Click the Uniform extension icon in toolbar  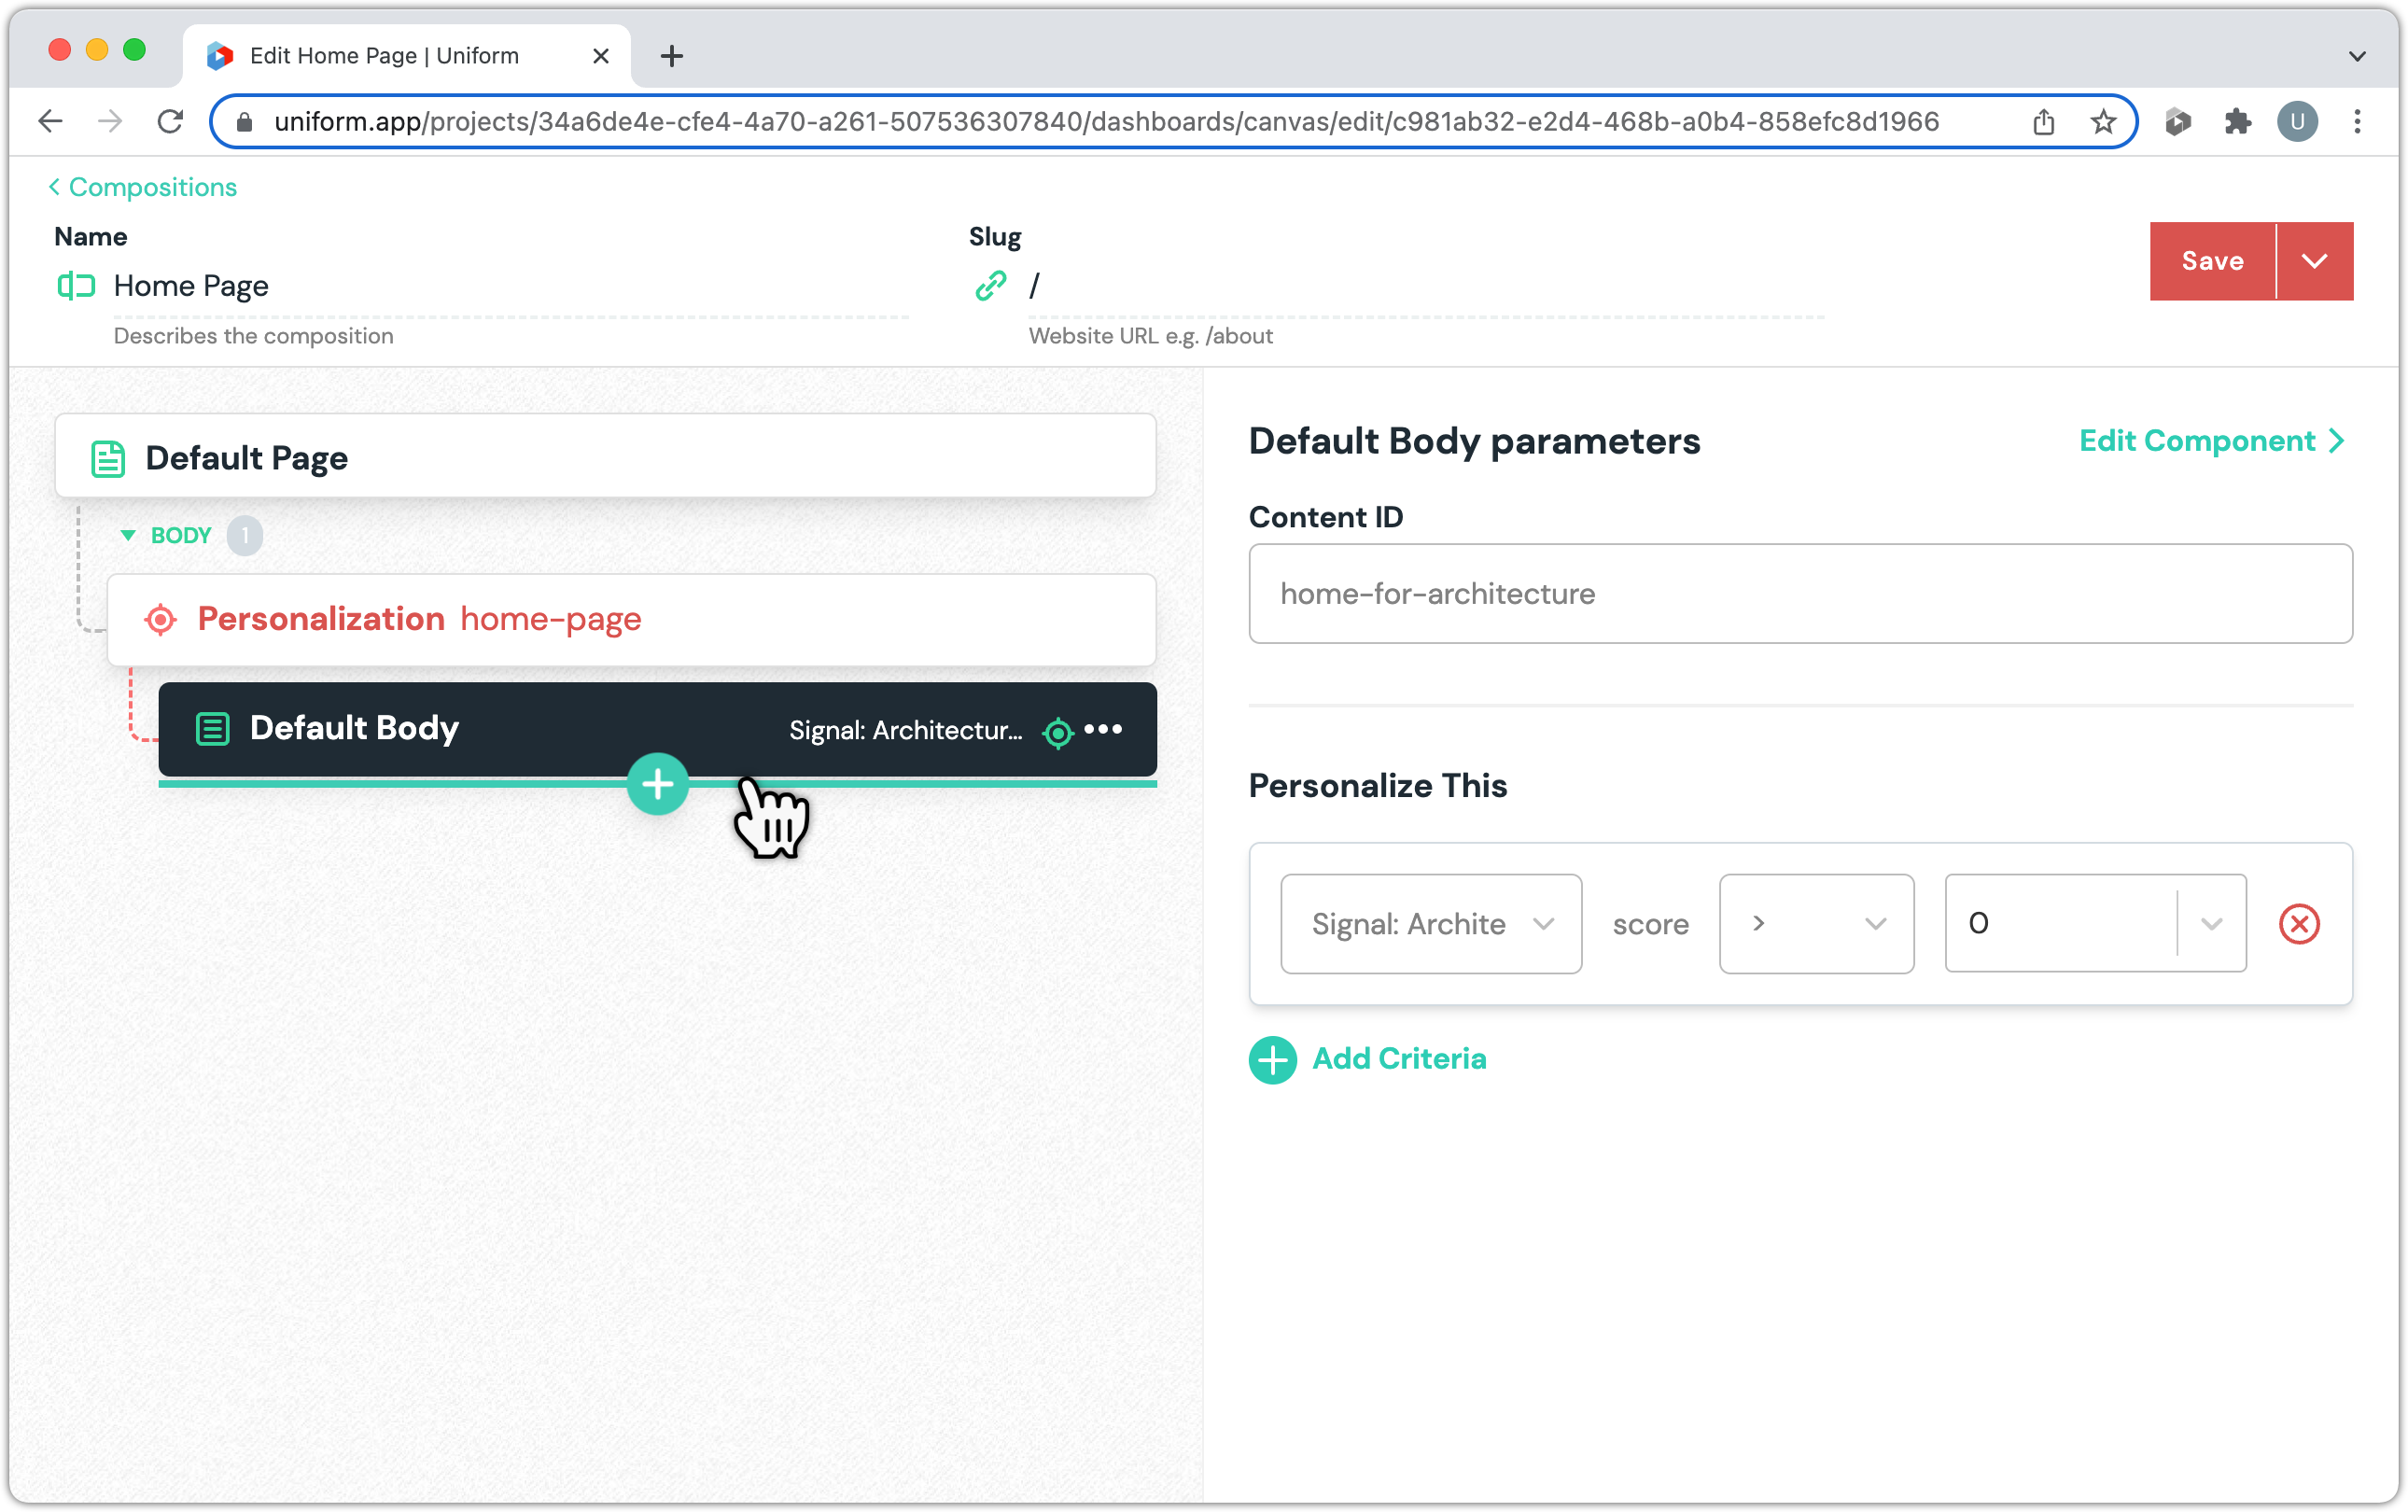2177,122
